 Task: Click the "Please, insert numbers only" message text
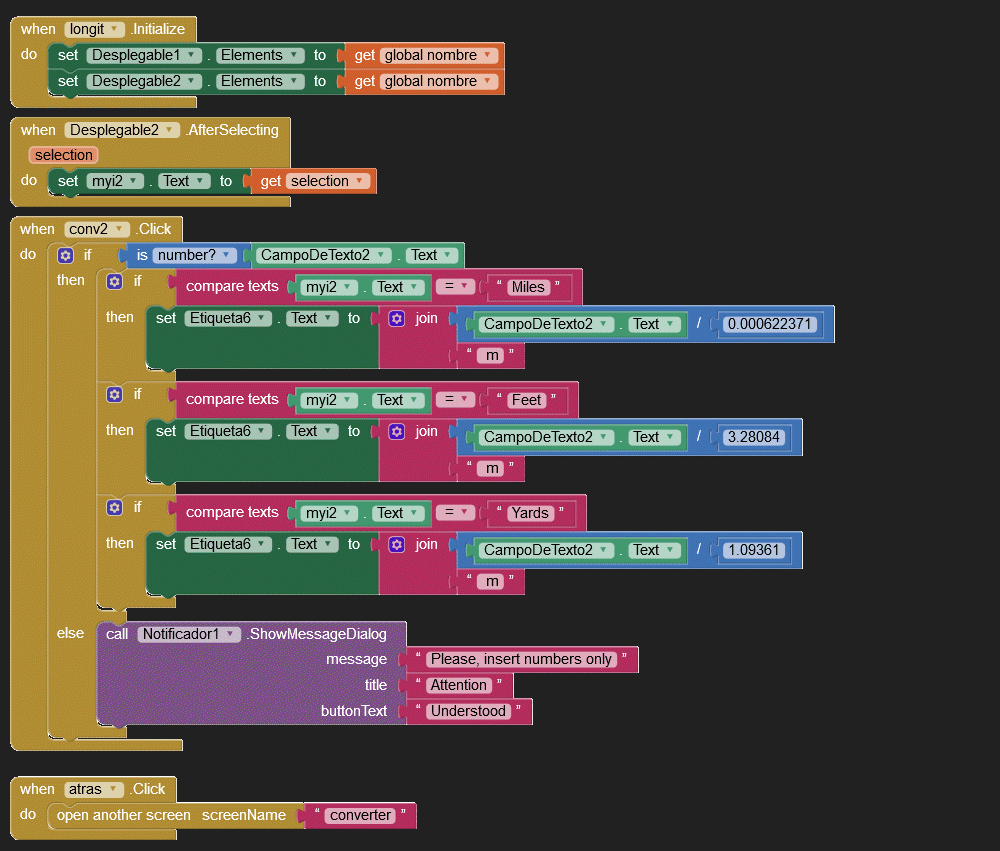click(x=519, y=660)
